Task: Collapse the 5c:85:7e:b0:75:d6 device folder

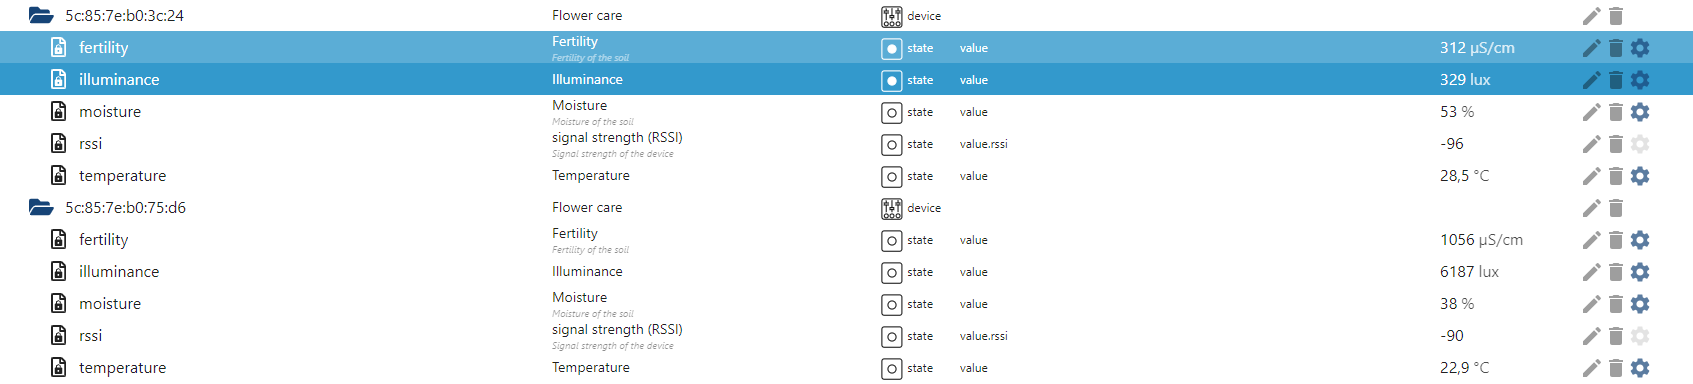Action: pyautogui.click(x=41, y=208)
